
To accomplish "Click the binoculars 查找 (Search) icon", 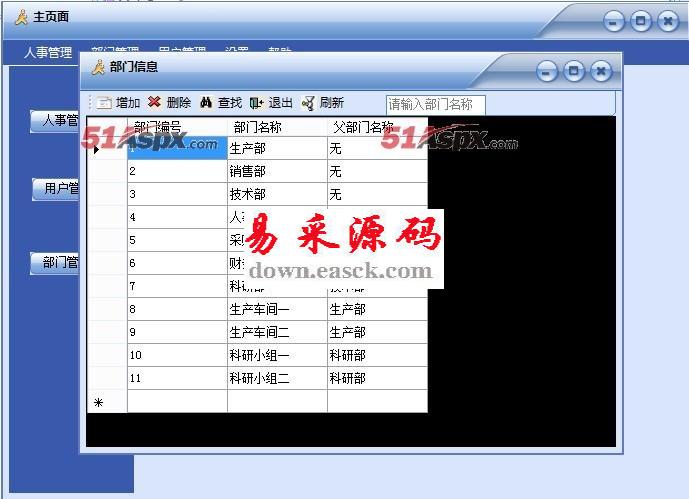I will 206,103.
